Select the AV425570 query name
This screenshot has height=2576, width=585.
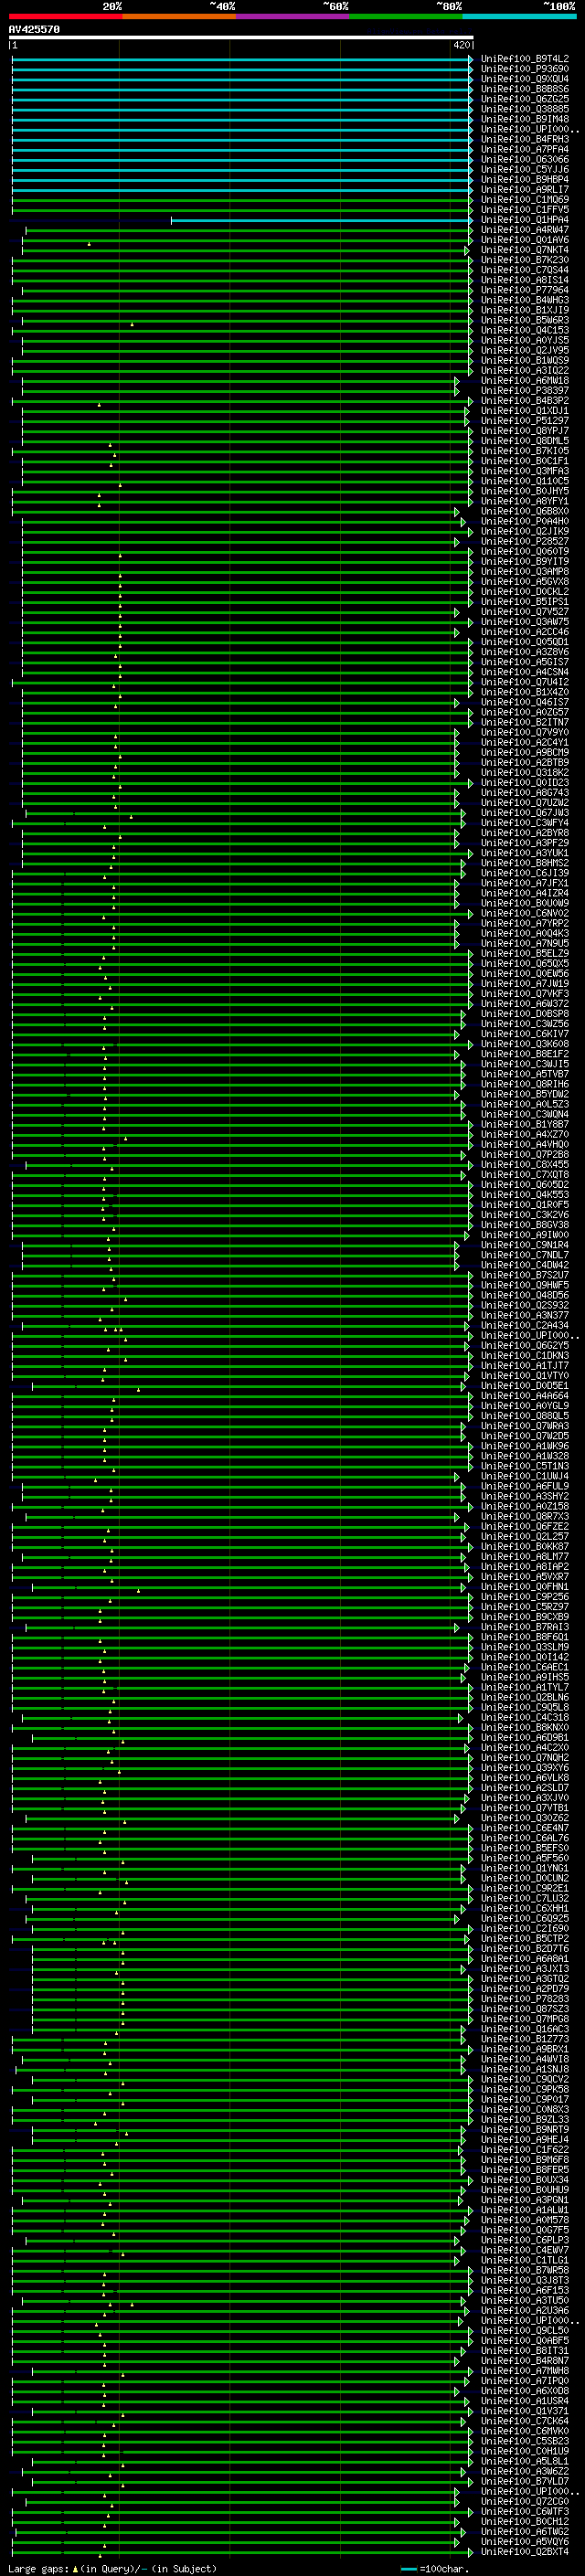(34, 29)
